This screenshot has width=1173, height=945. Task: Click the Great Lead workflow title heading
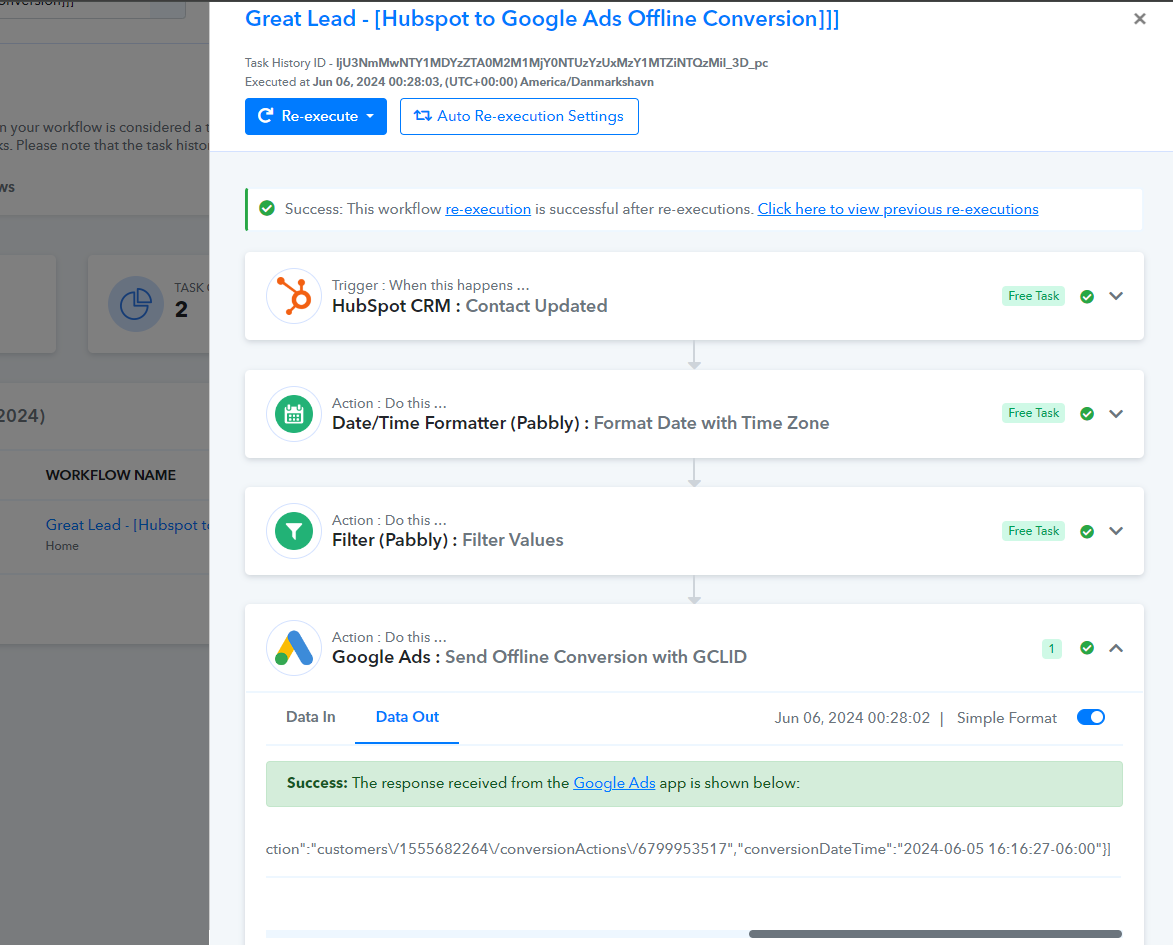point(542,19)
